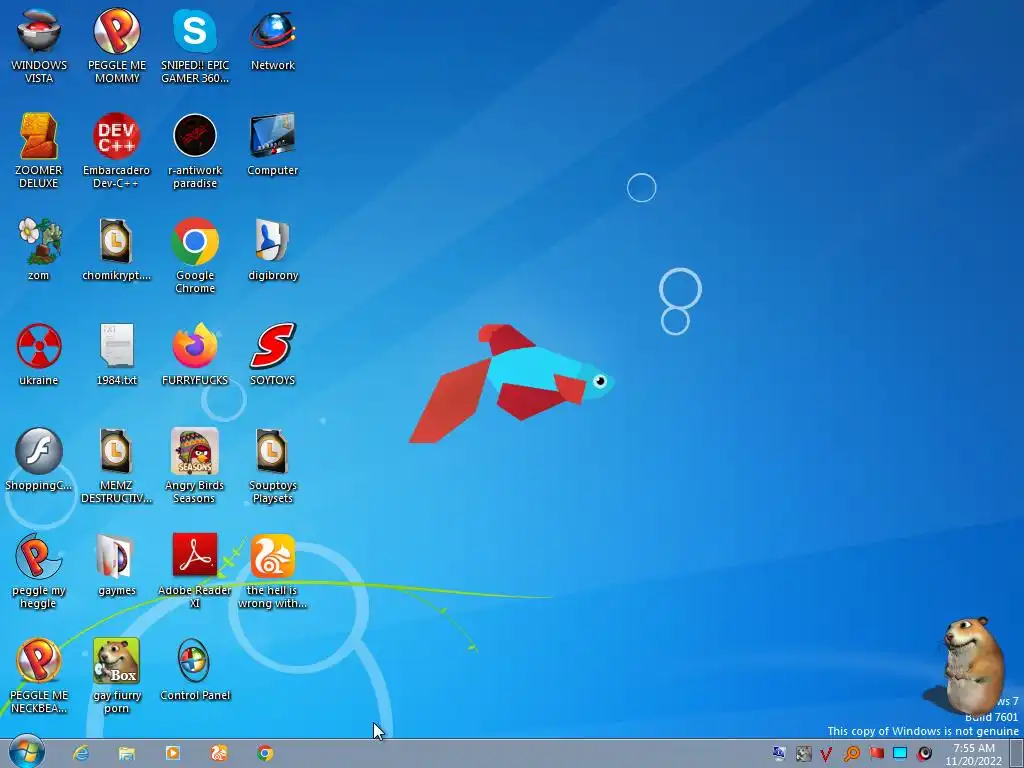Open the WINDOWS VISTA desktop icon
Viewport: 1024px width, 768px height.
pyautogui.click(x=39, y=46)
